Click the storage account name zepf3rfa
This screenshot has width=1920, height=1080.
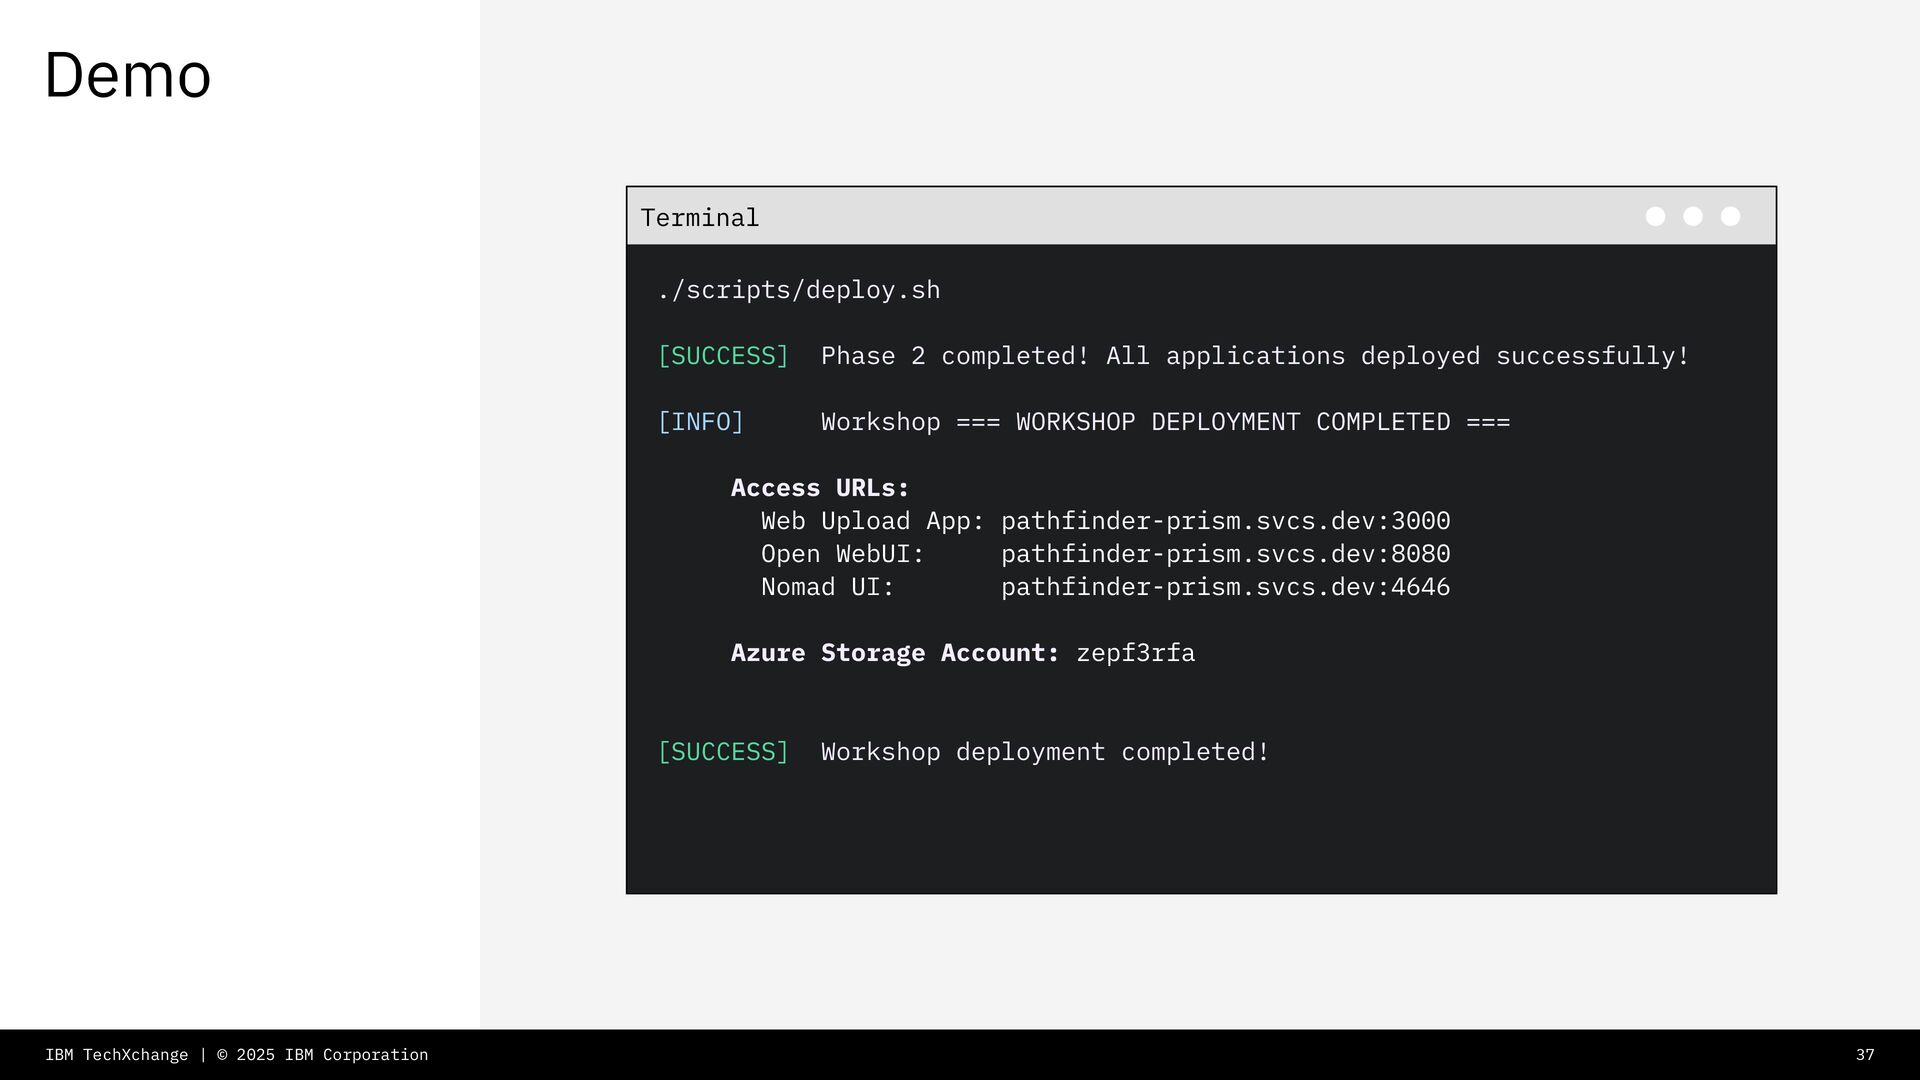pos(1135,653)
